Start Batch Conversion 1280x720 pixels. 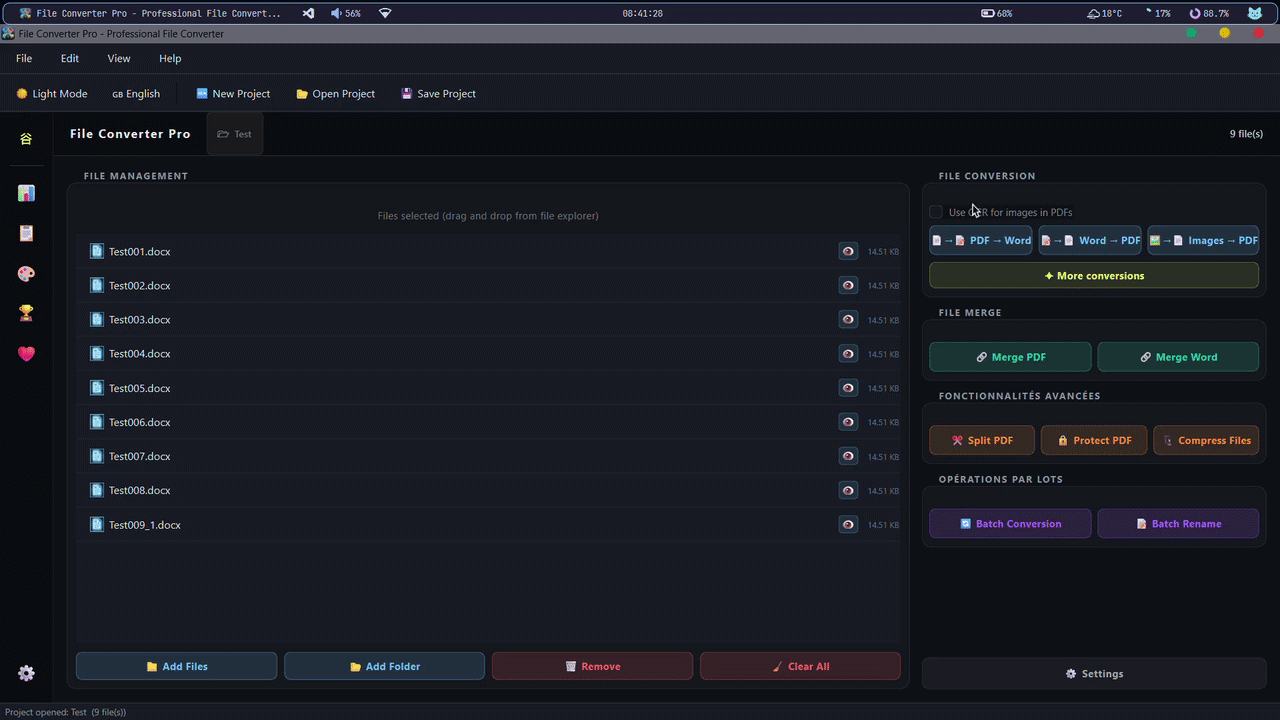tap(1010, 523)
